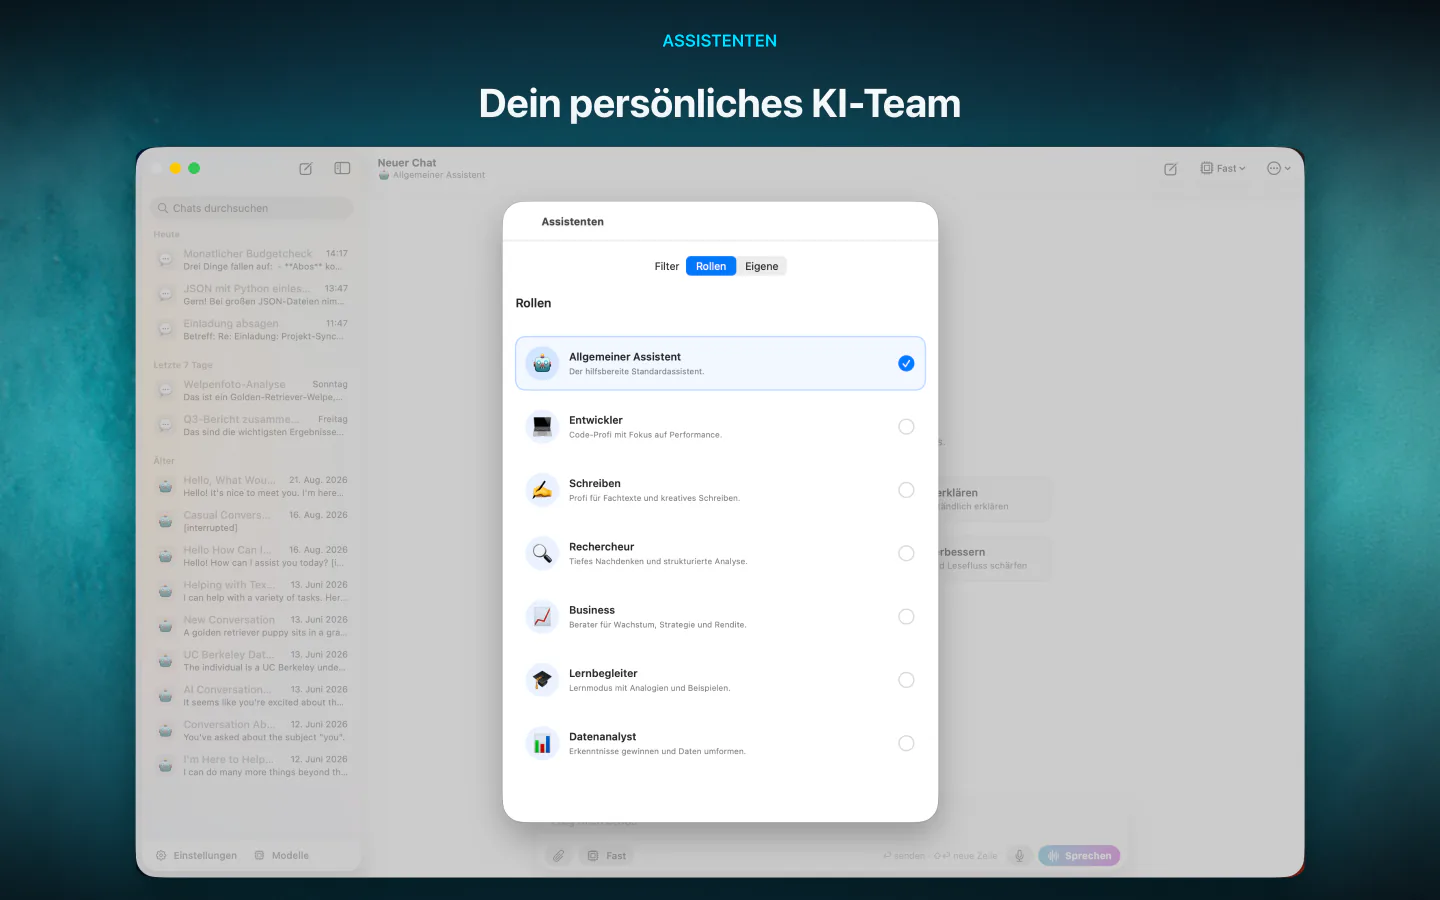1440x900 pixels.
Task: Click the chart icon beside Business
Action: [542, 617]
